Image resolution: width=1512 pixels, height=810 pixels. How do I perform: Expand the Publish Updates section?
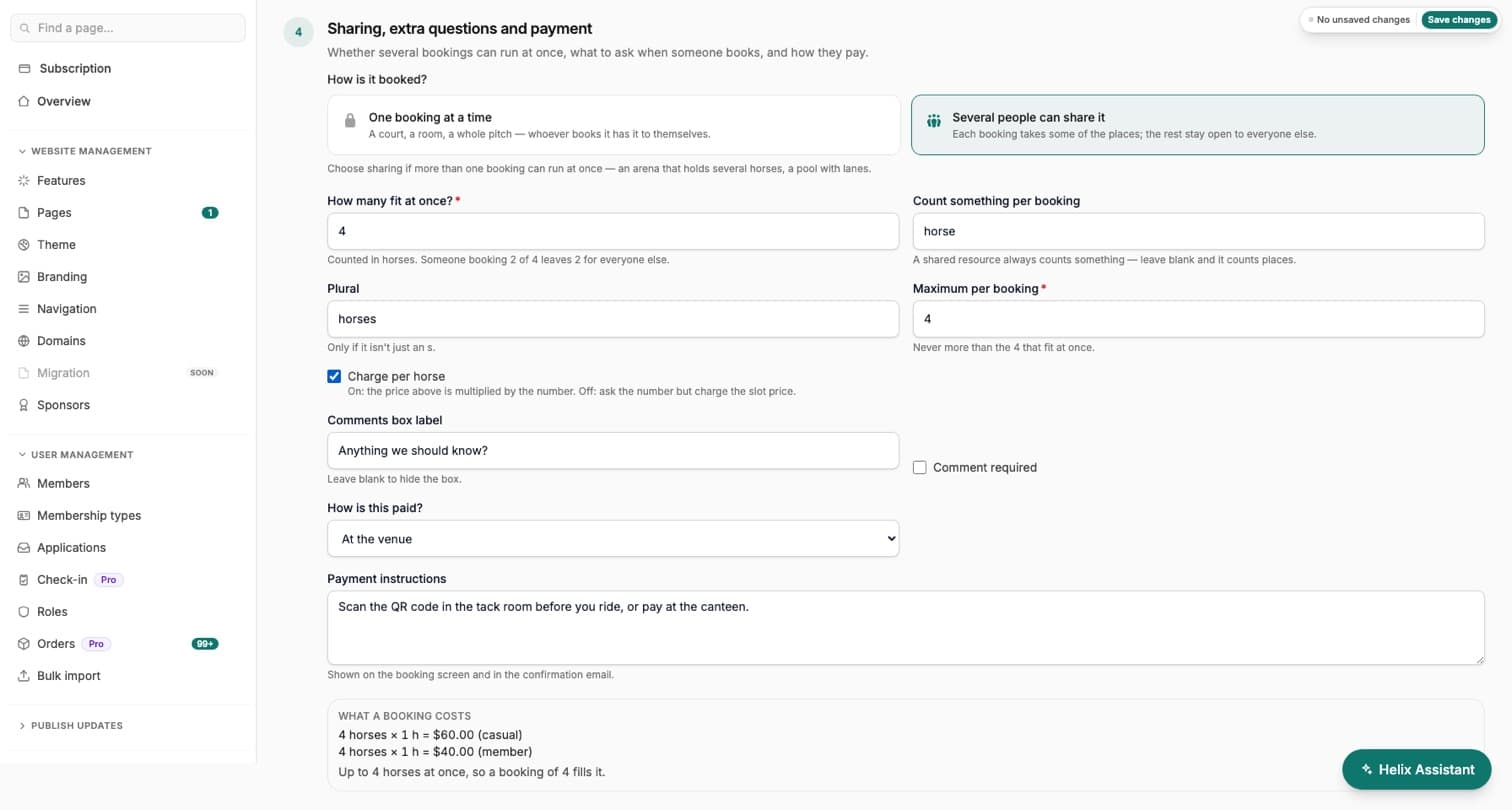coord(70,726)
